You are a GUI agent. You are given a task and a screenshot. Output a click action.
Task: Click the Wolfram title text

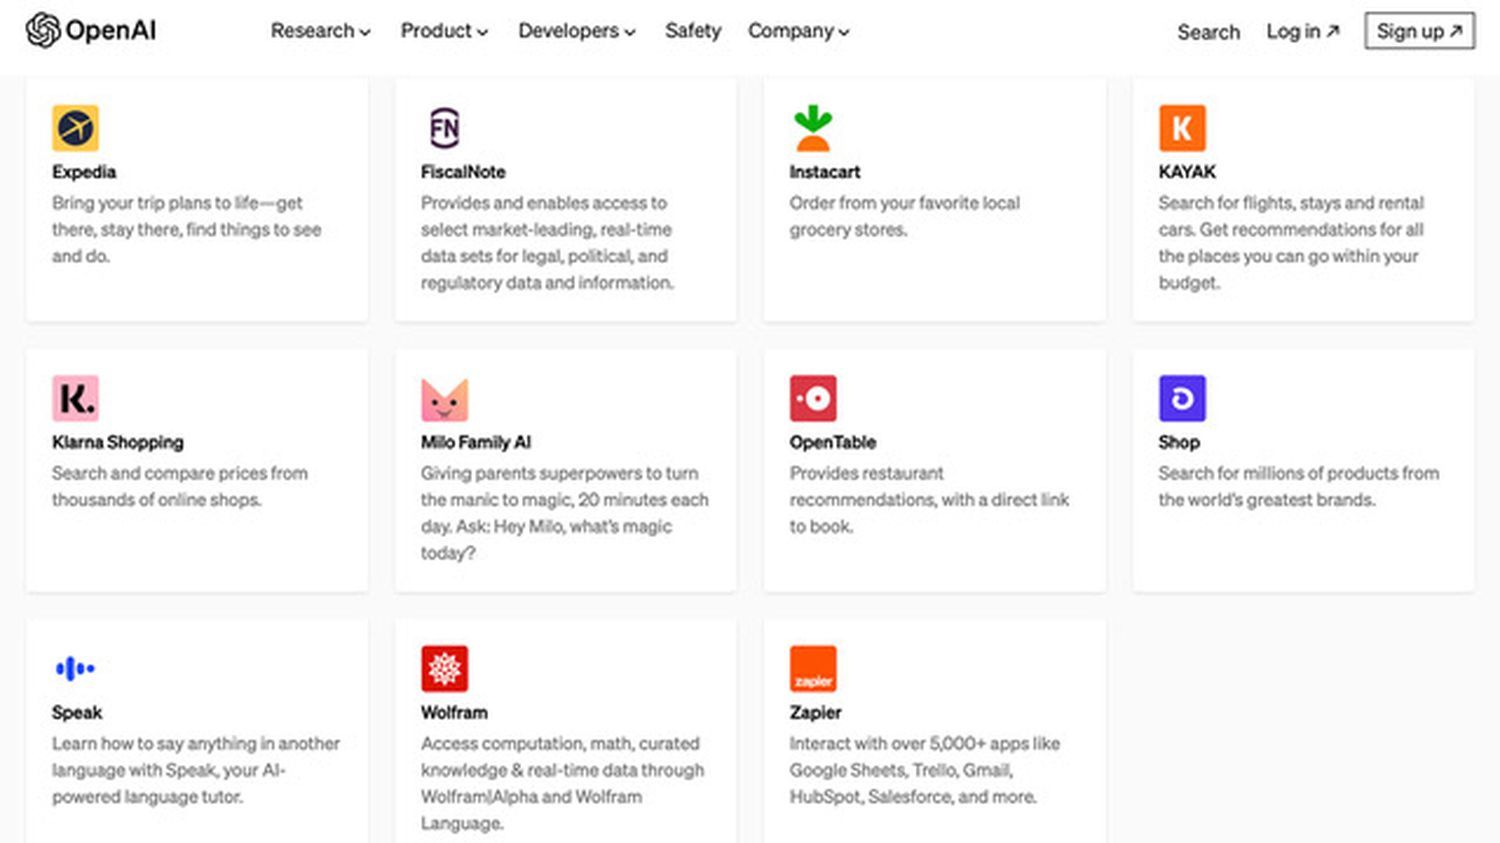coord(454,712)
